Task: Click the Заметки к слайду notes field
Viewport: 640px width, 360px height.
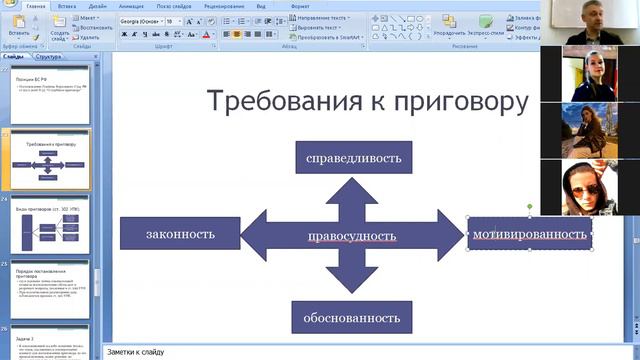Action: (367, 352)
